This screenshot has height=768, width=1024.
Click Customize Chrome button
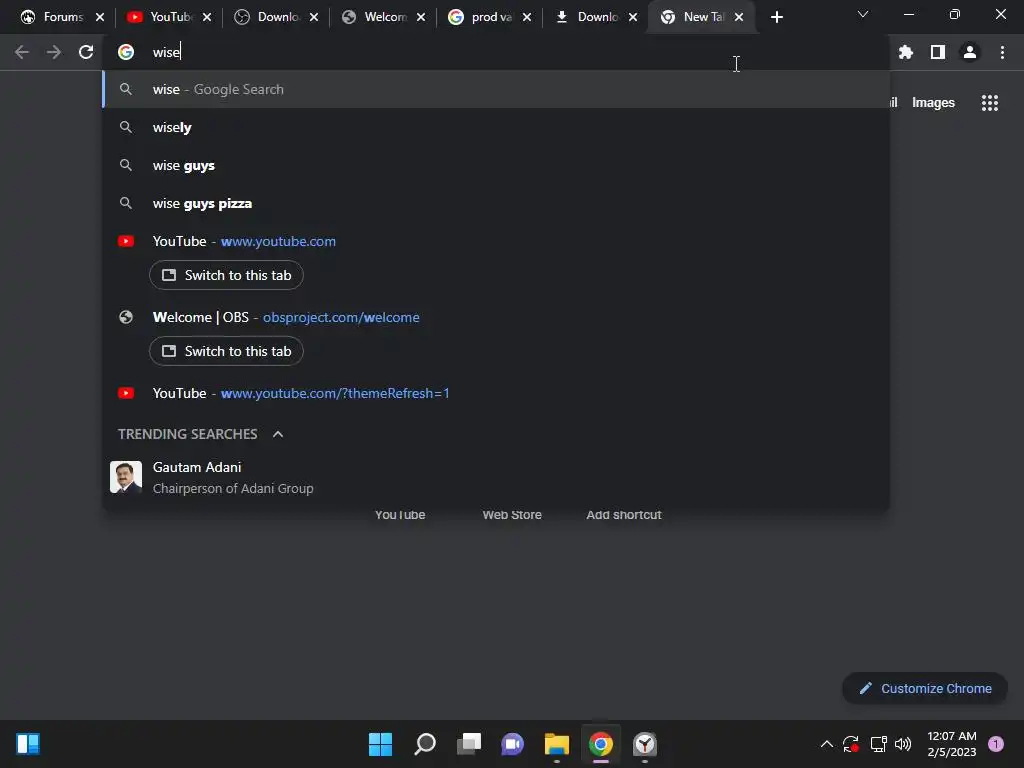pos(925,688)
